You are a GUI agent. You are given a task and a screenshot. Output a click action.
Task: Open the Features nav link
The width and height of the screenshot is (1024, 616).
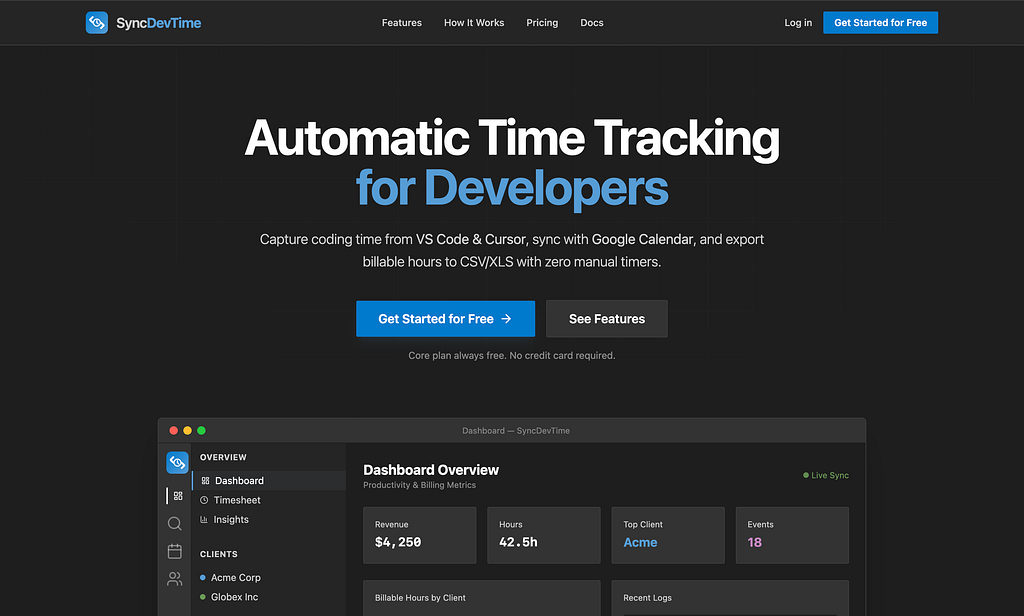(x=402, y=23)
